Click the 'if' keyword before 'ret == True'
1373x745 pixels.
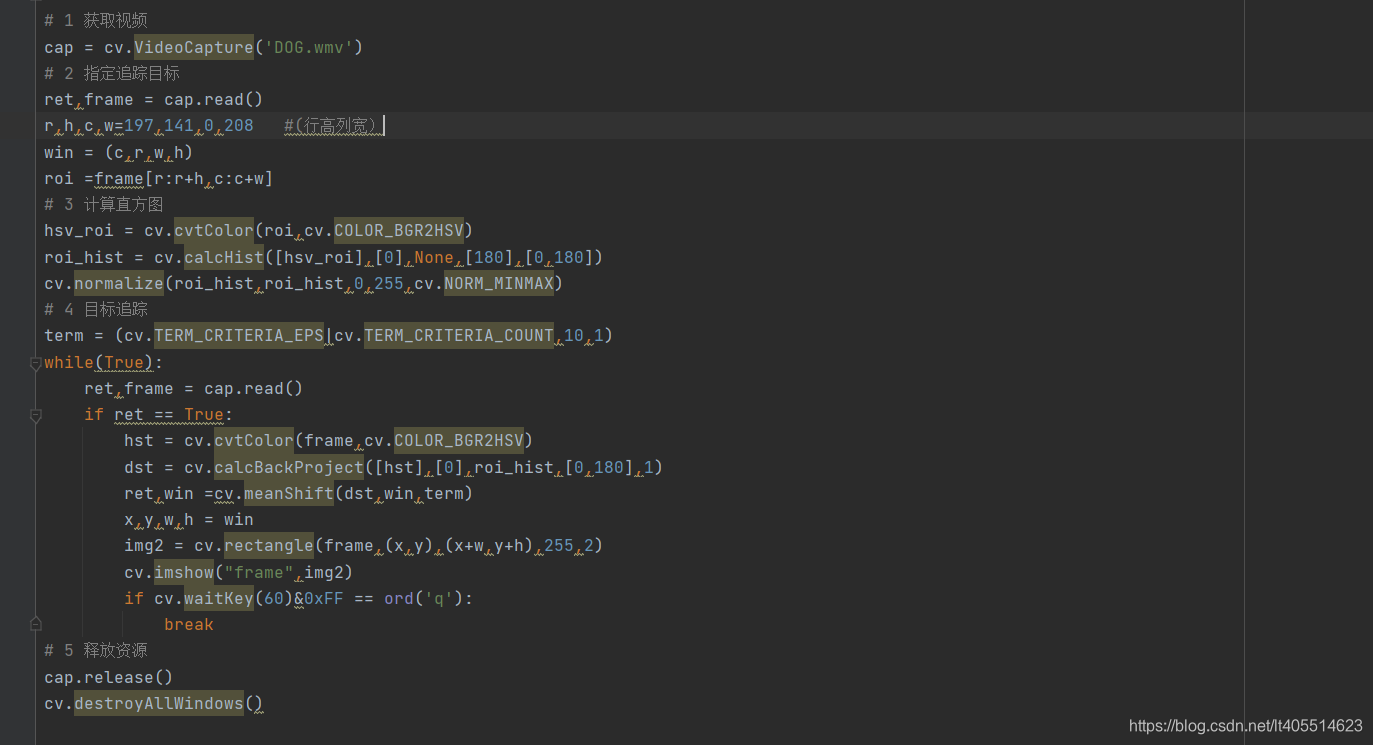[x=94, y=414]
